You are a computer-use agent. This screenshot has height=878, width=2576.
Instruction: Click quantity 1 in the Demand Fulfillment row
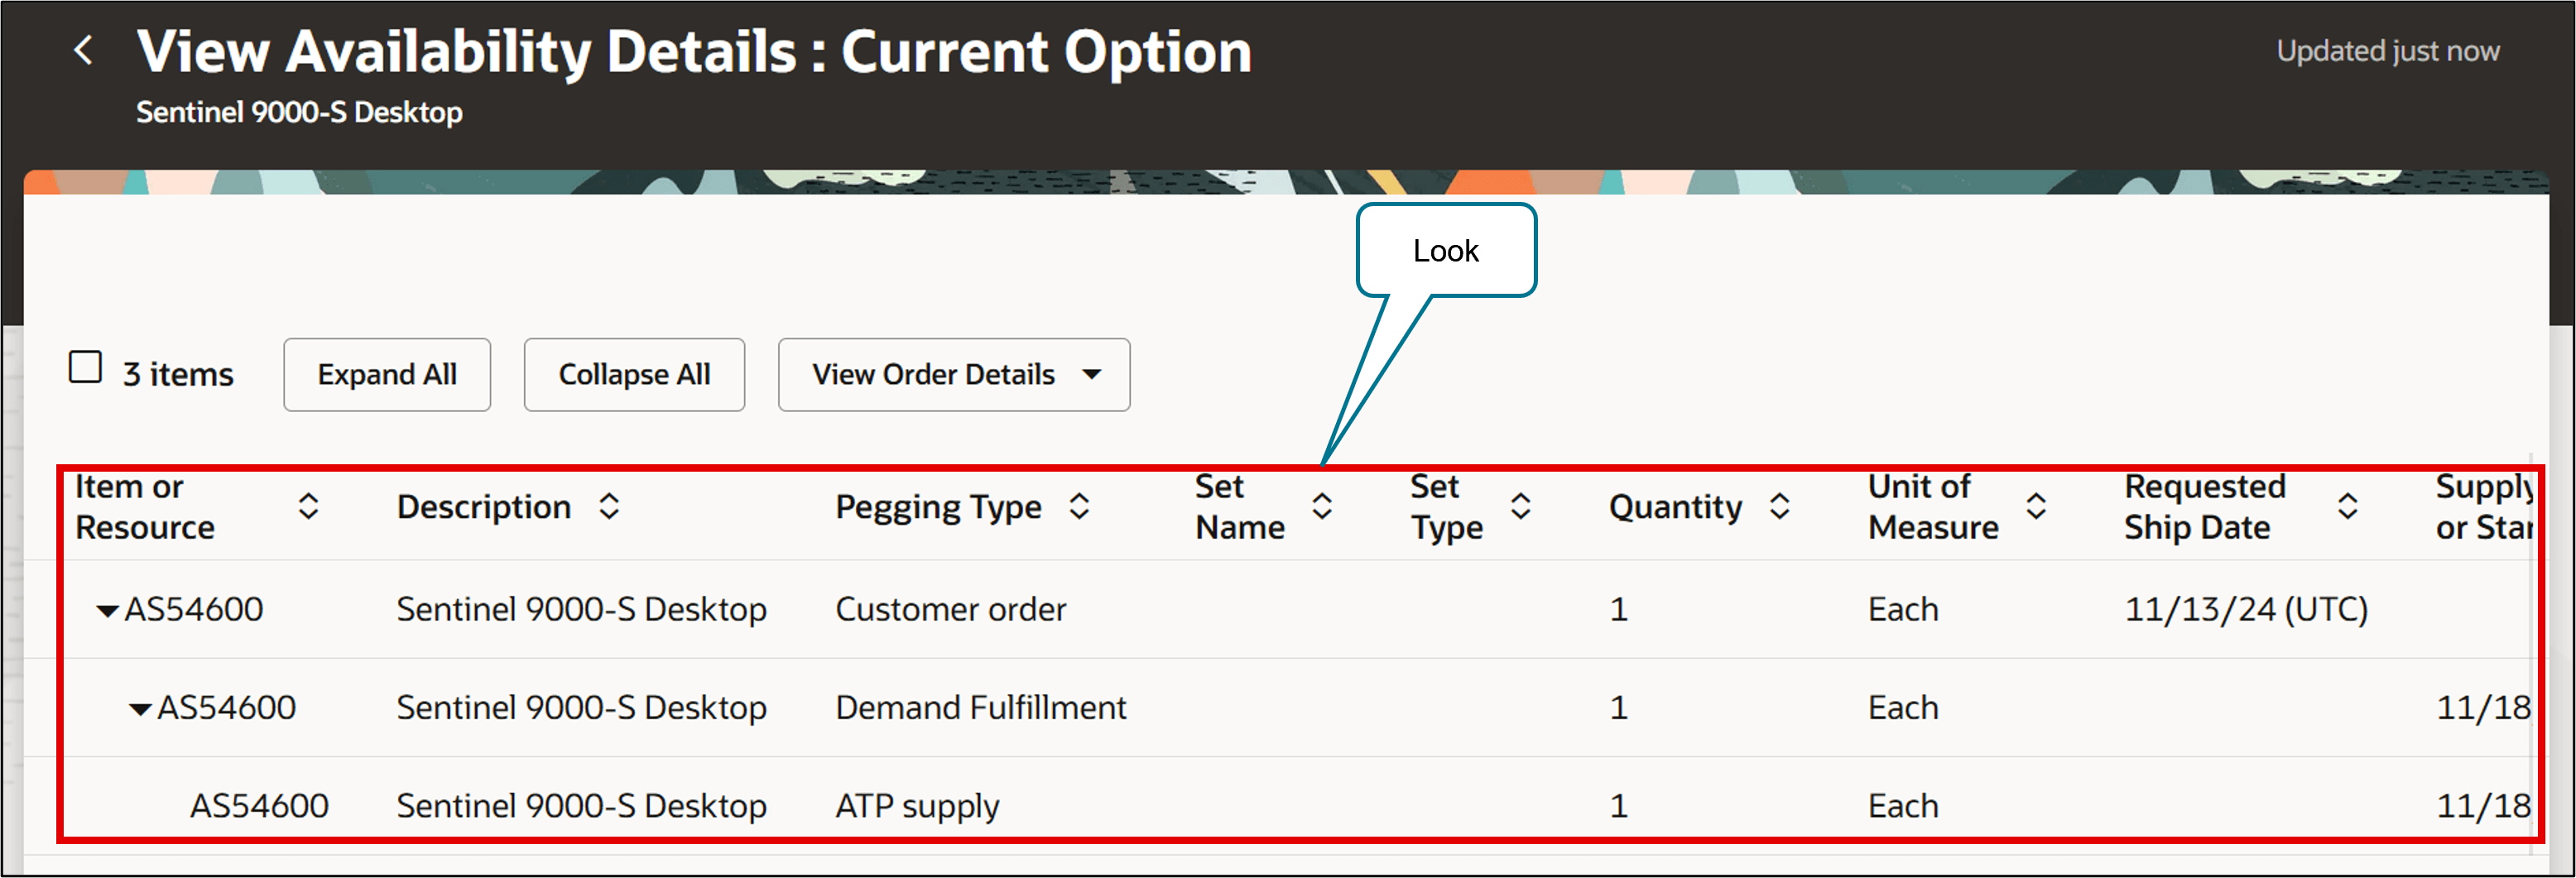[1619, 708]
